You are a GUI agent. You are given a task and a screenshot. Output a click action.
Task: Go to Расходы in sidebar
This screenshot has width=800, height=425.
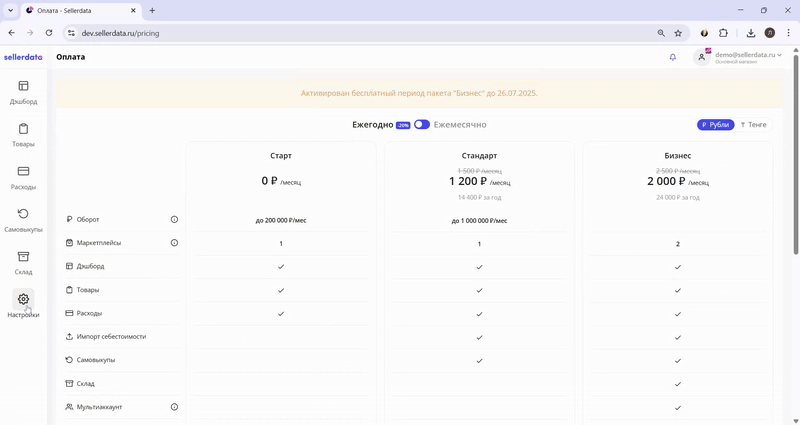(23, 177)
